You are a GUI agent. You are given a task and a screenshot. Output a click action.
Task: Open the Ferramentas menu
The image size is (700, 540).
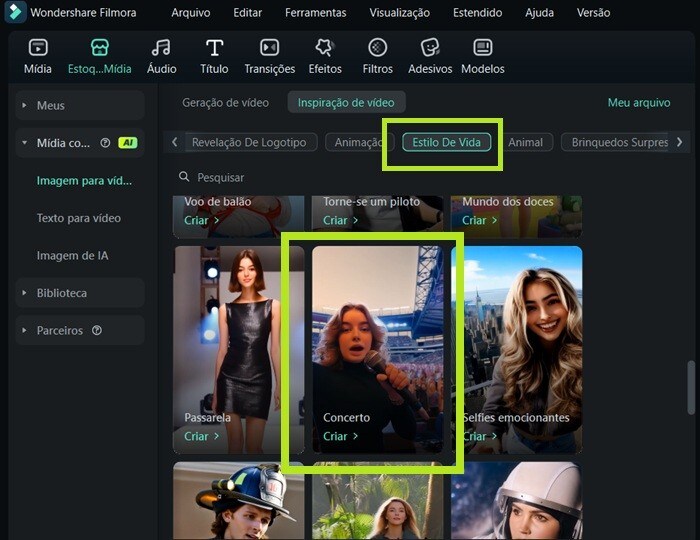pos(315,13)
